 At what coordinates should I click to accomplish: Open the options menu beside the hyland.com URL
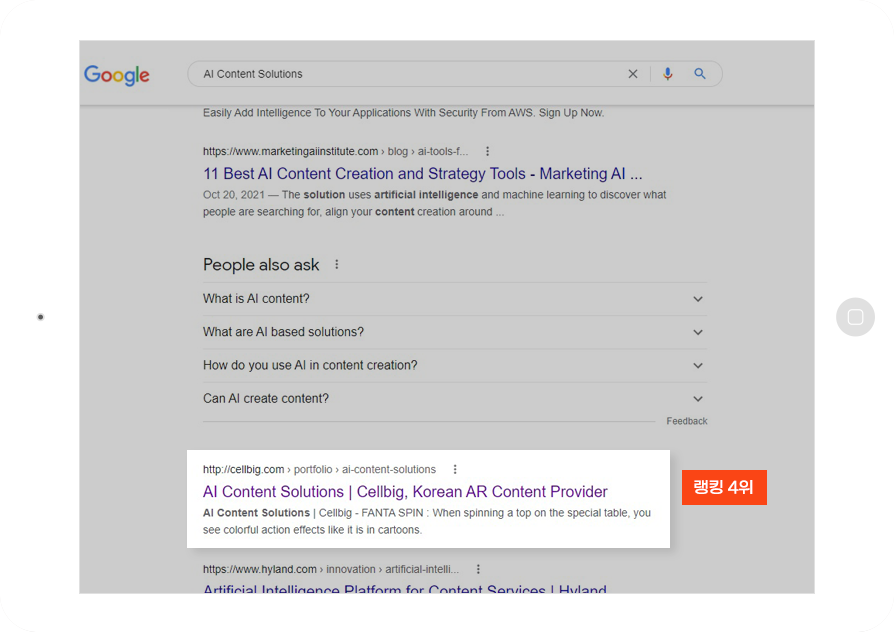478,569
